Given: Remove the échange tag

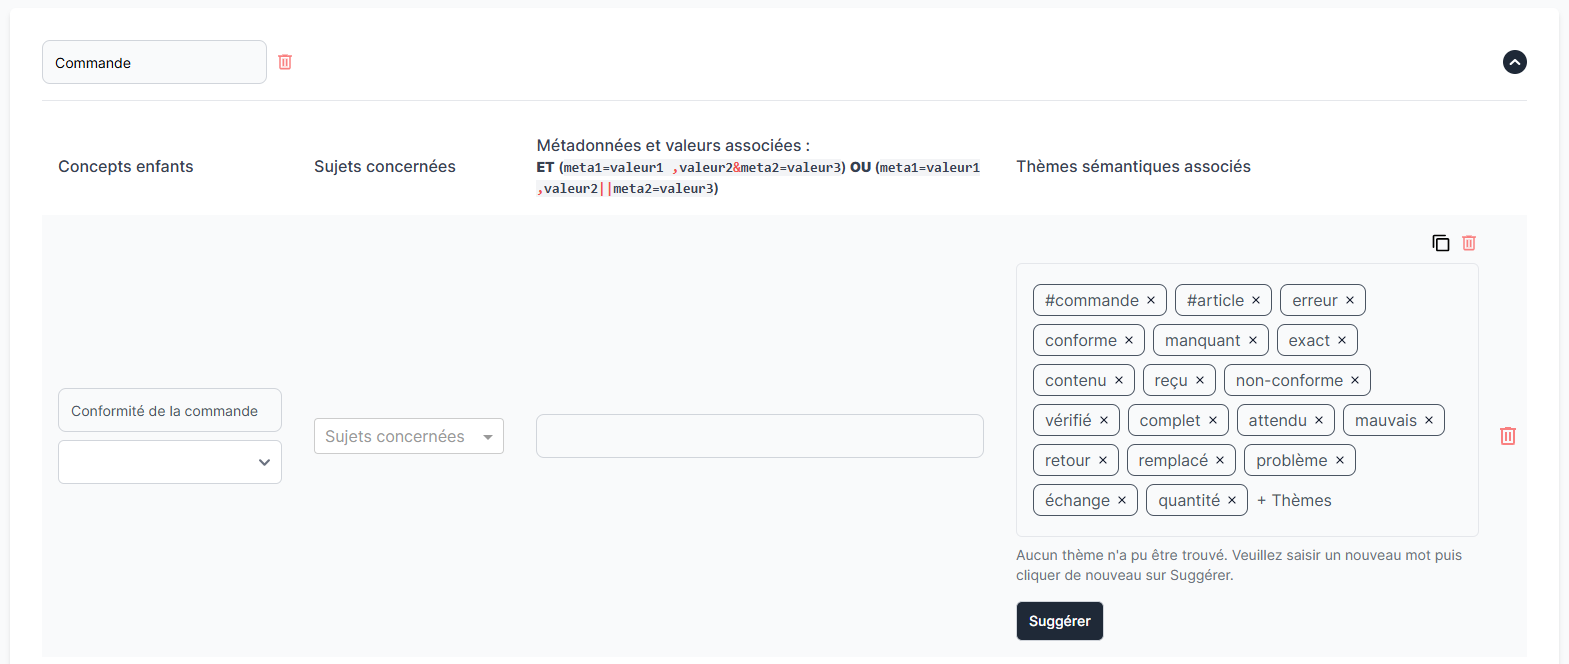Looking at the screenshot, I should click(1122, 500).
